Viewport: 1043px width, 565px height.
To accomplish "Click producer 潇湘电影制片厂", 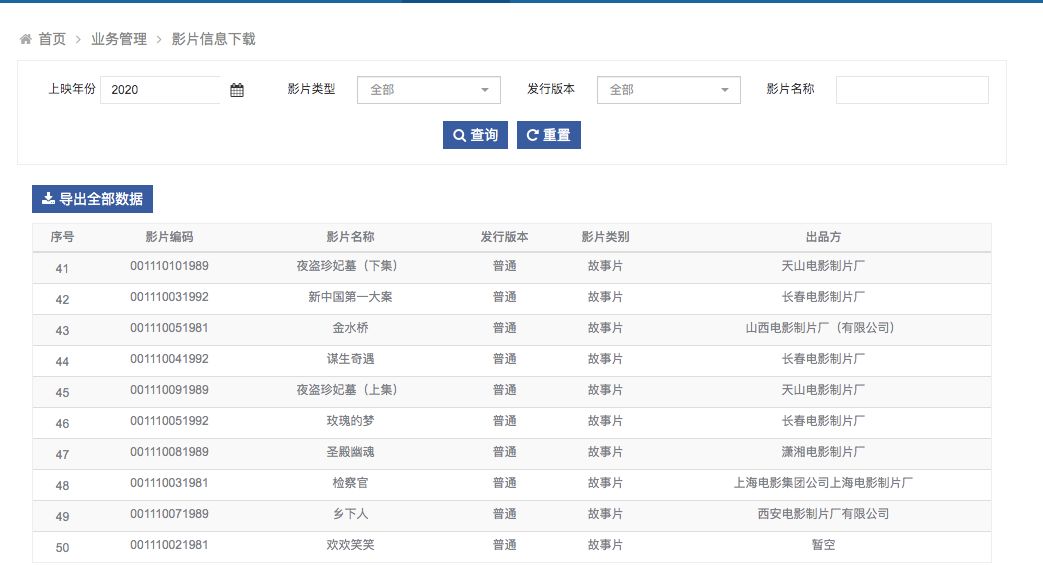I will [823, 452].
